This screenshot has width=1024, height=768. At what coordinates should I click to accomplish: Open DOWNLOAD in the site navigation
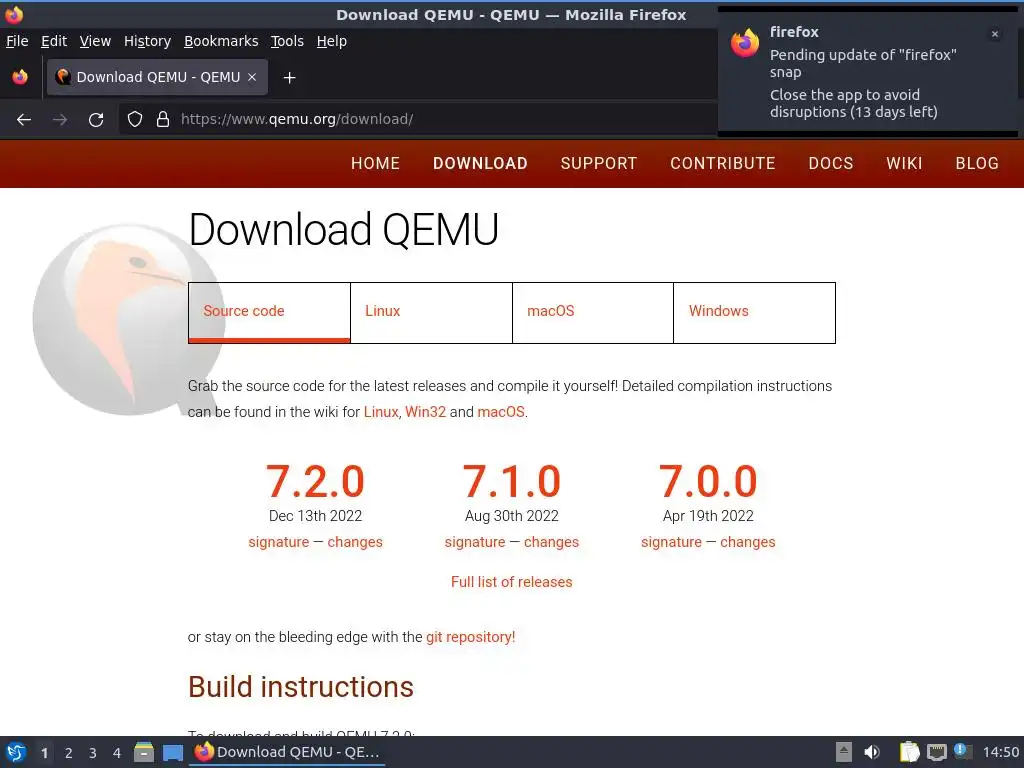point(480,163)
